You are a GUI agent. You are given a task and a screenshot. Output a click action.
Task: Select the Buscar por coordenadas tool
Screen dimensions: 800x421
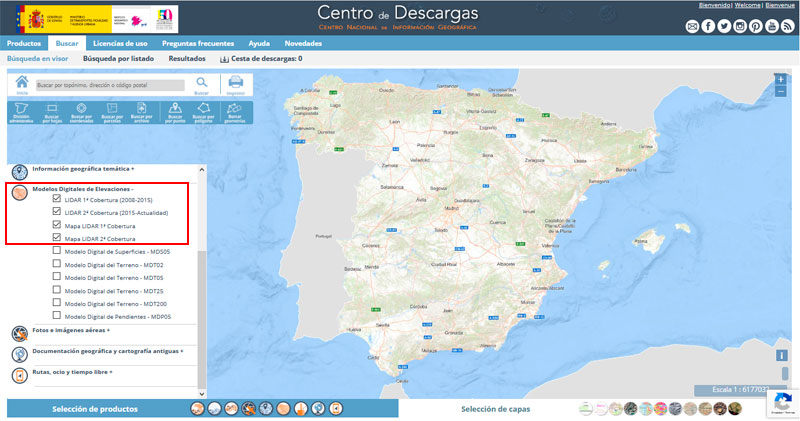[81, 112]
